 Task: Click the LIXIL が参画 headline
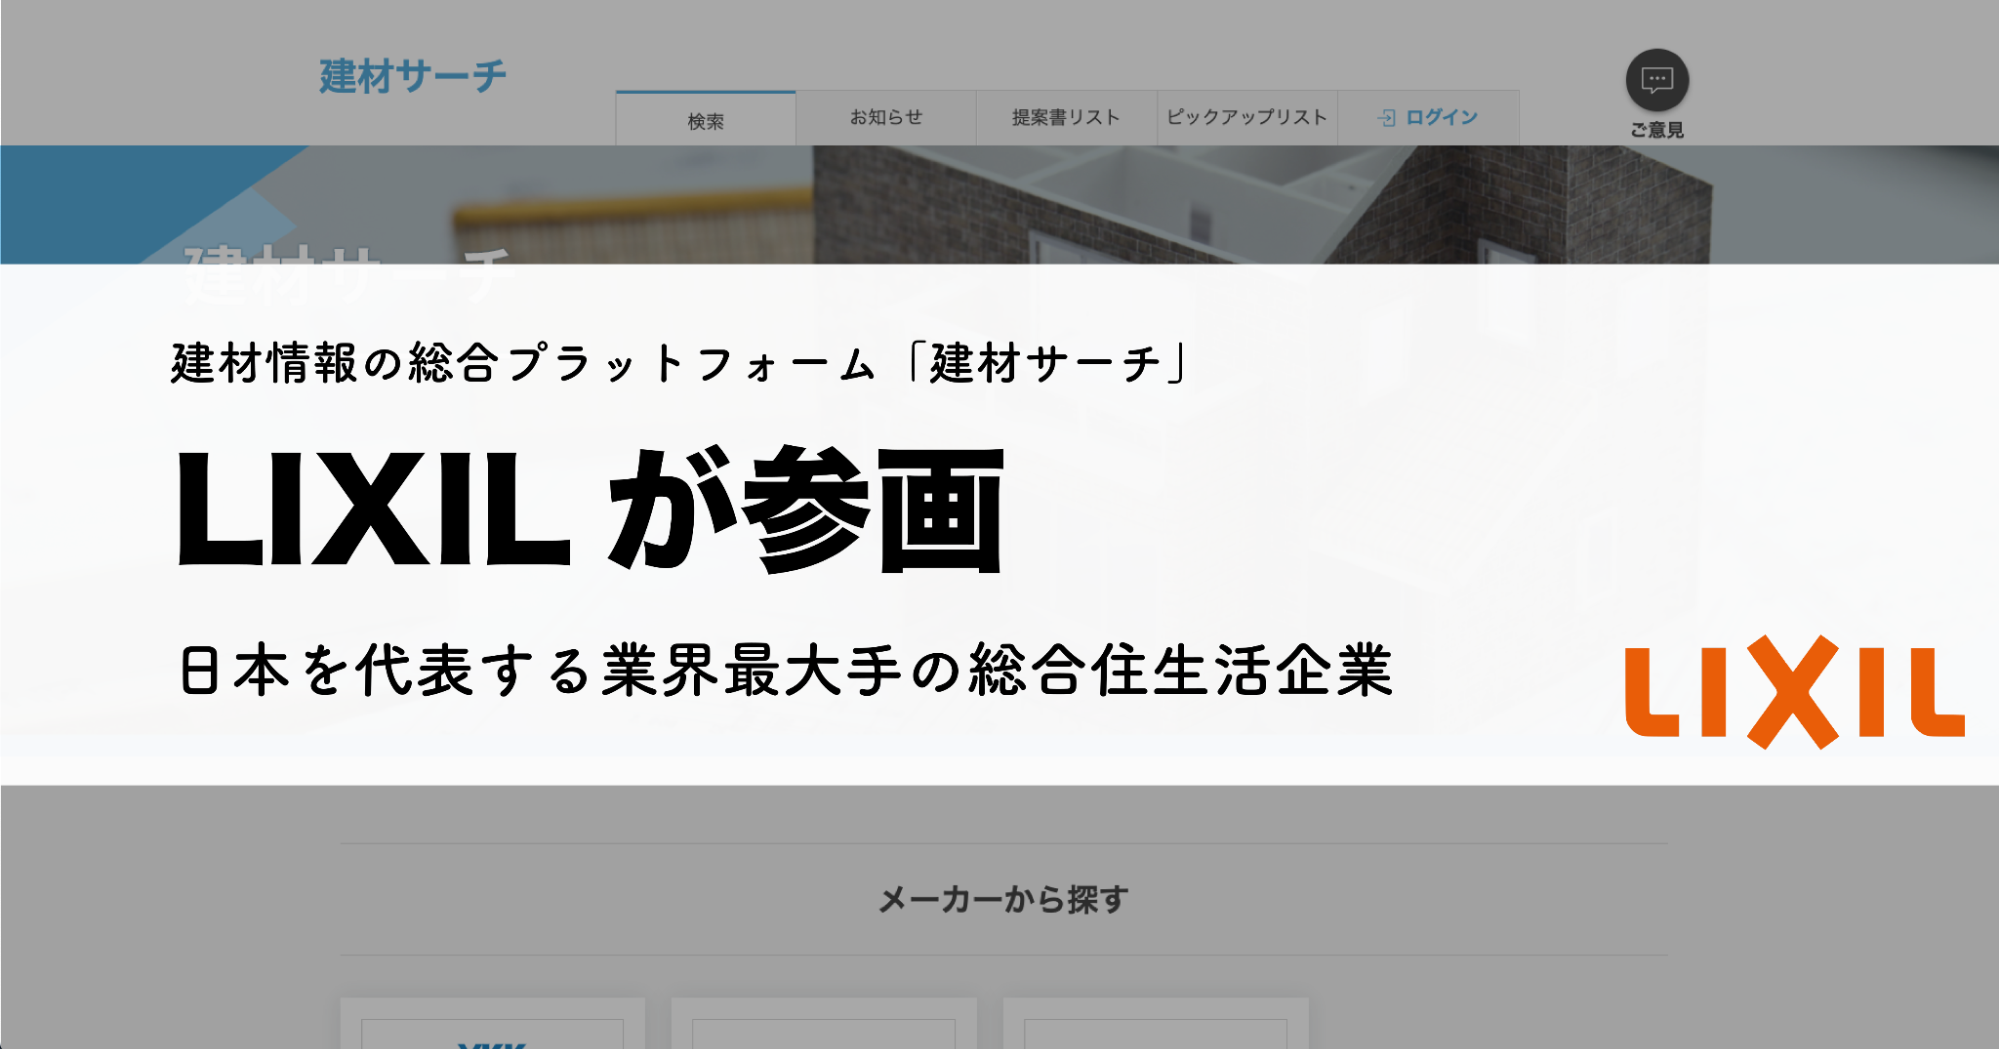[590, 510]
